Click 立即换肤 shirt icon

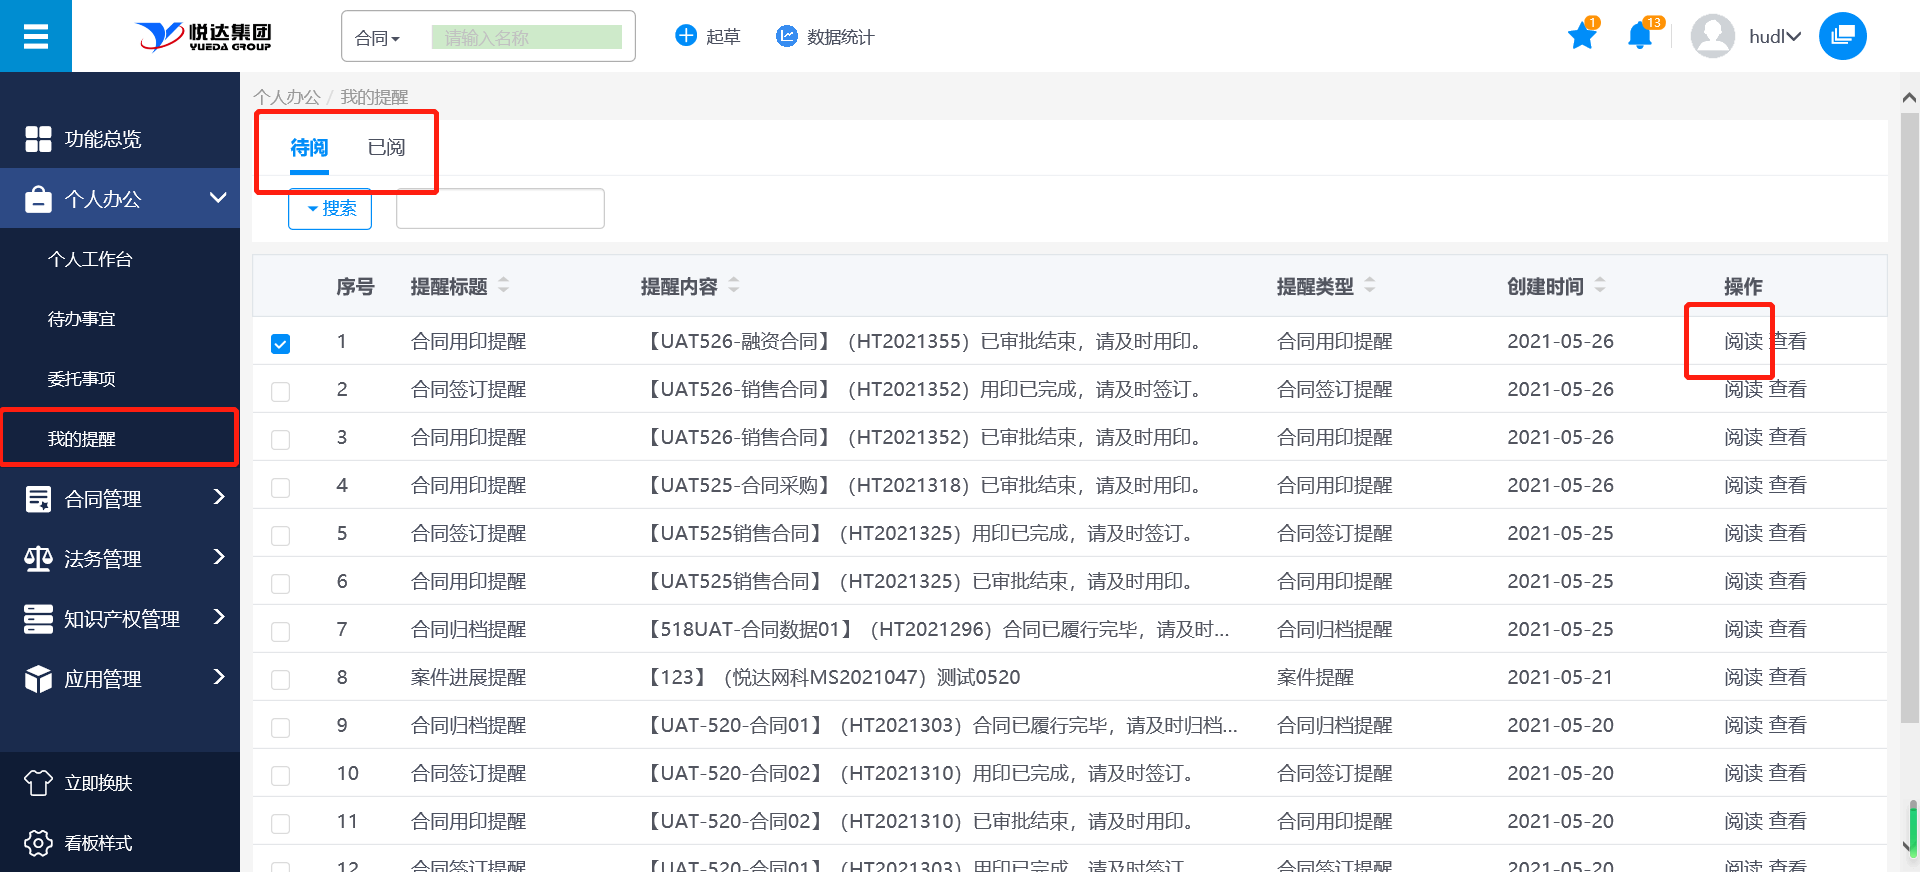coord(38,783)
